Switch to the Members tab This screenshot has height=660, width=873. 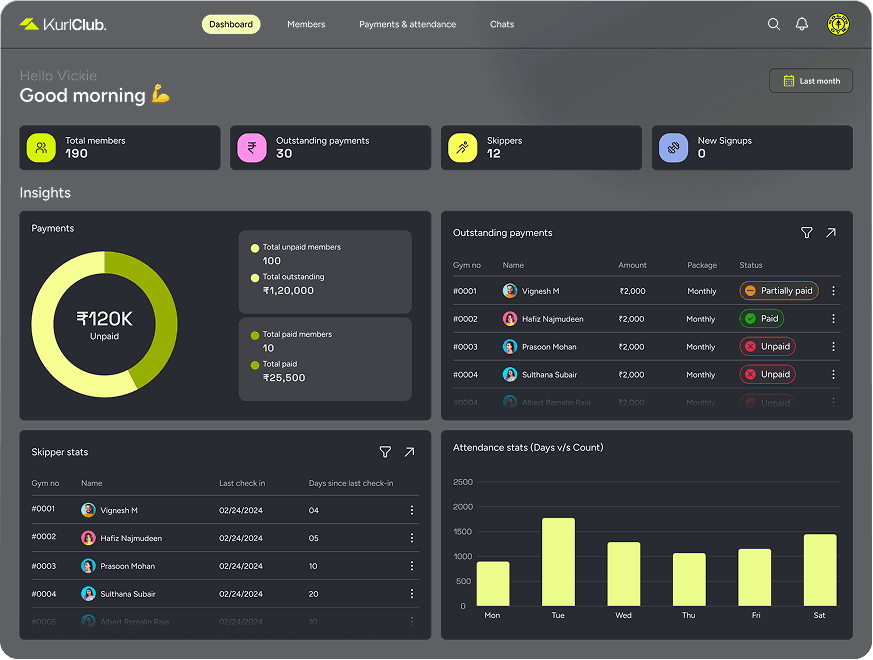tap(306, 24)
